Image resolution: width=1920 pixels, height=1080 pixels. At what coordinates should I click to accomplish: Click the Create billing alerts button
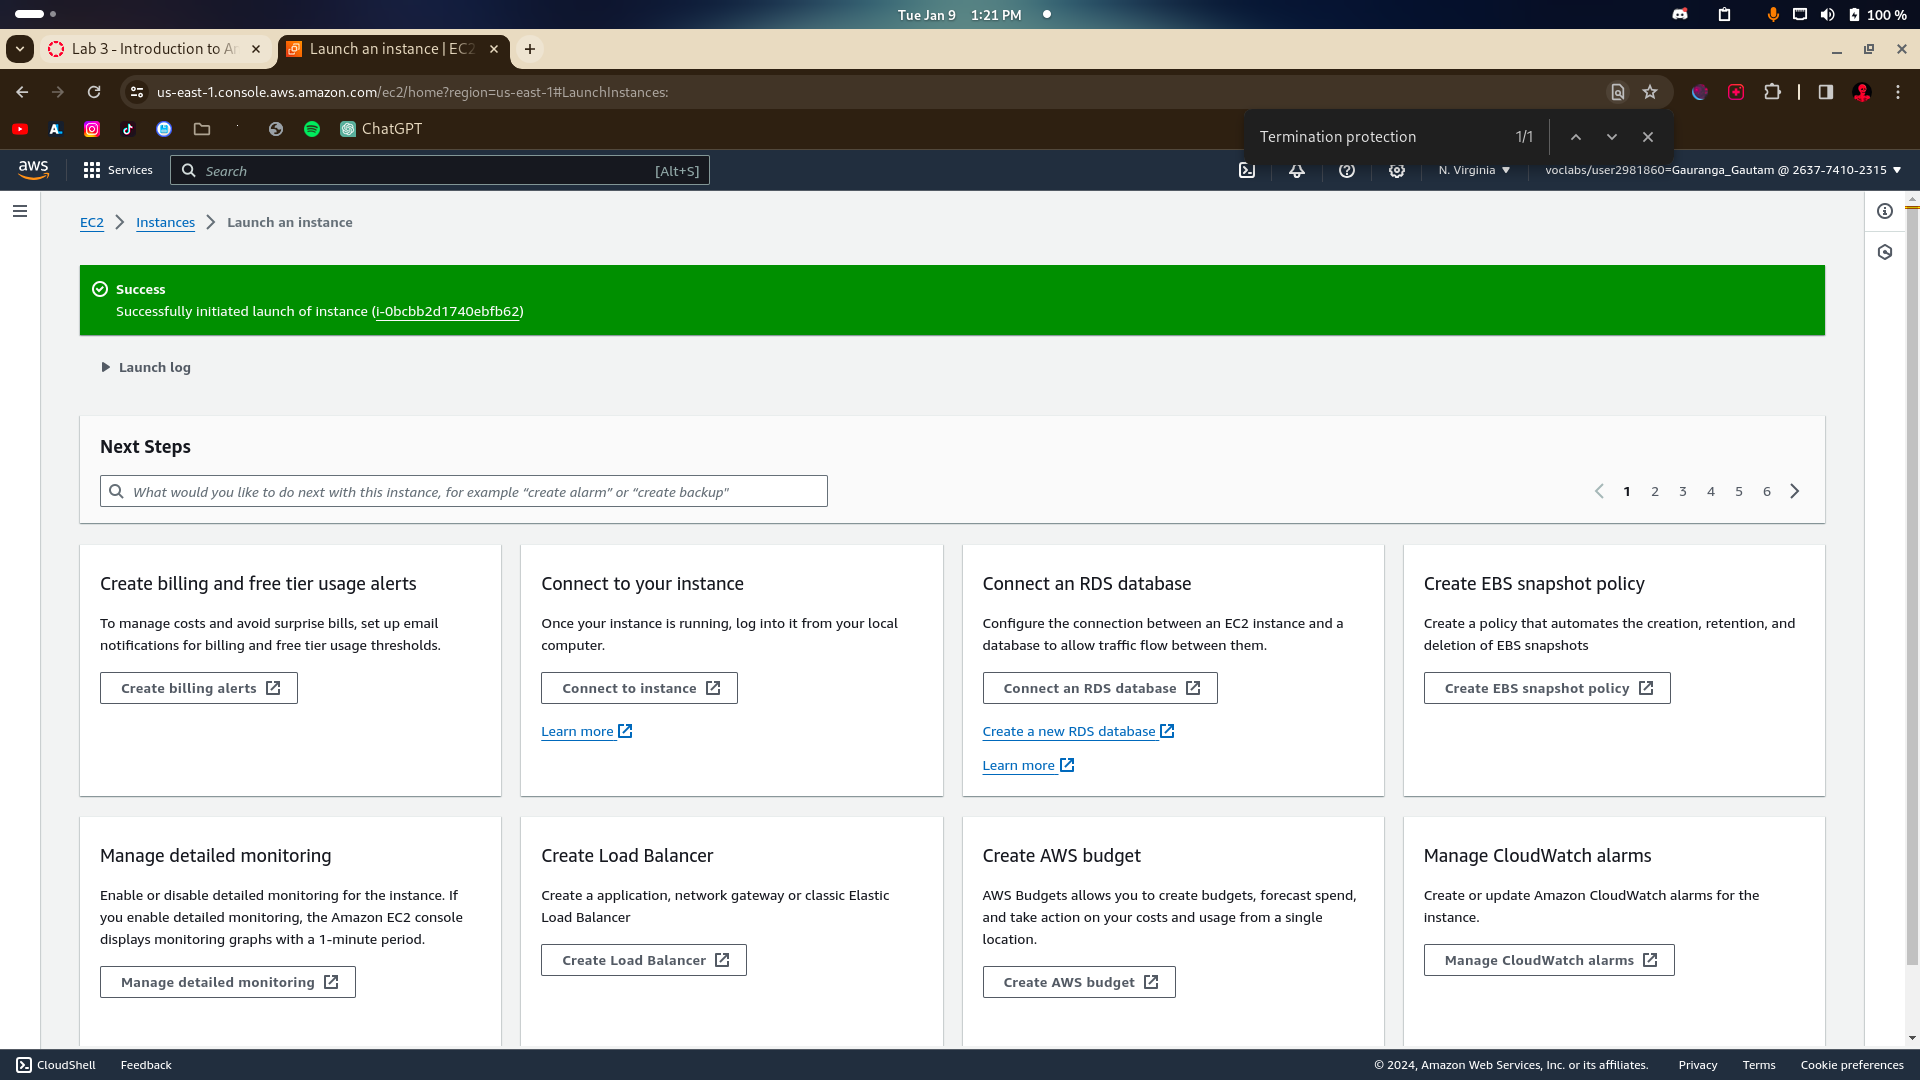click(x=199, y=688)
